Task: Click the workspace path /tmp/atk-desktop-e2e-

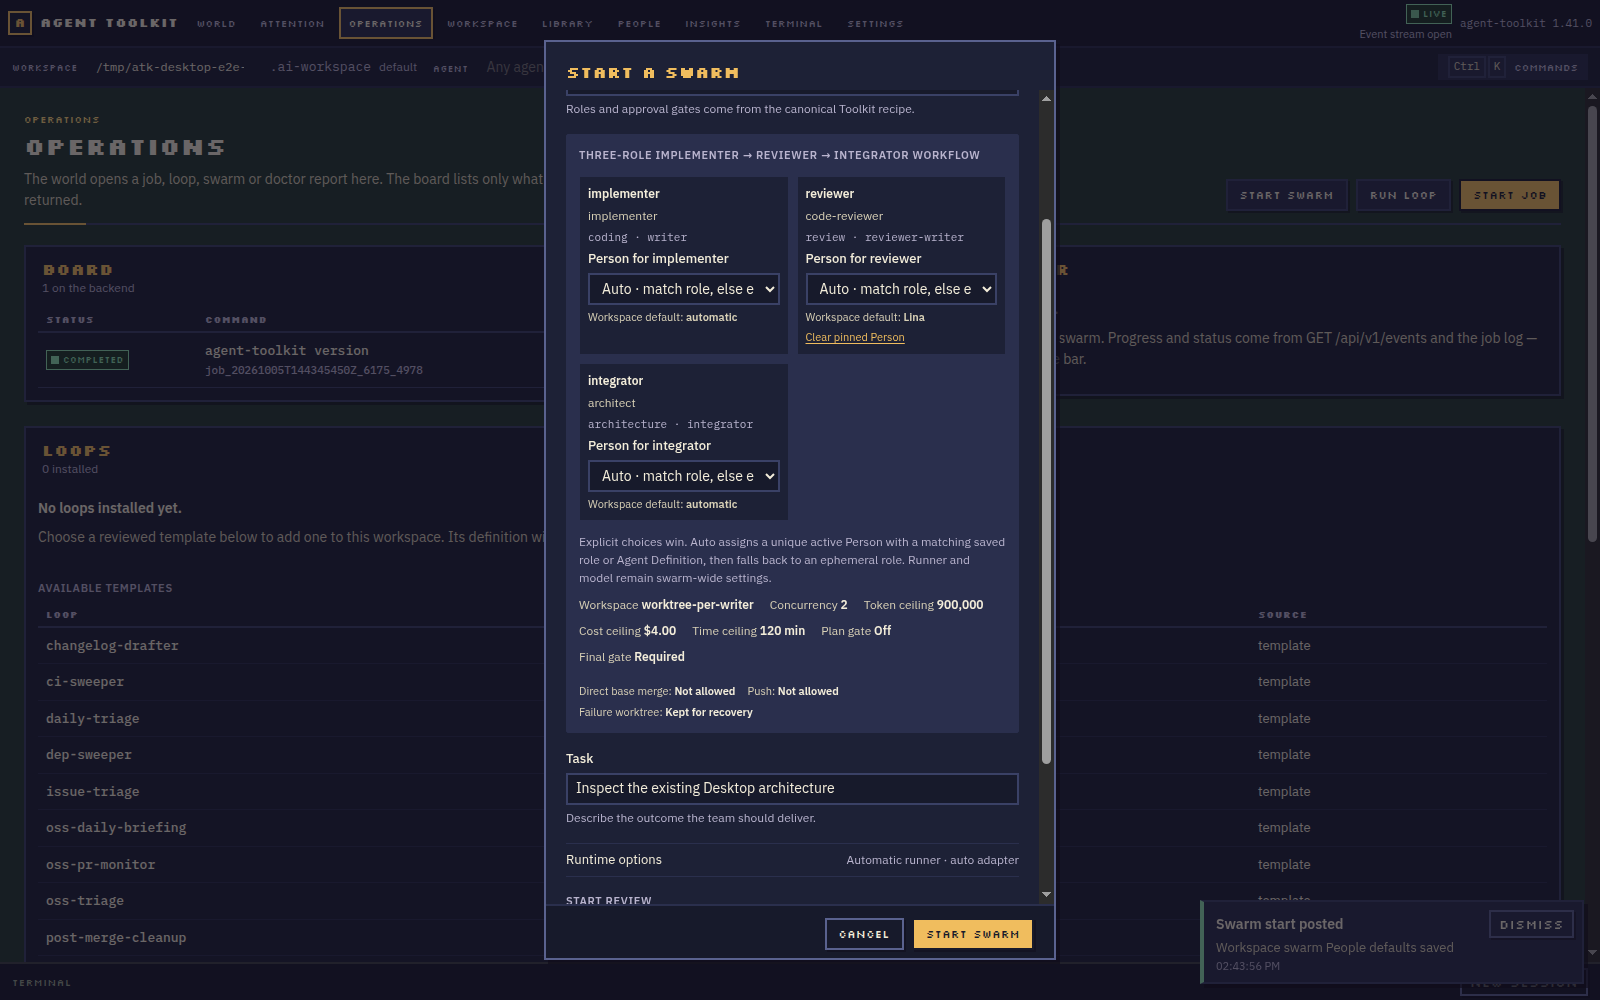Action: (x=171, y=67)
